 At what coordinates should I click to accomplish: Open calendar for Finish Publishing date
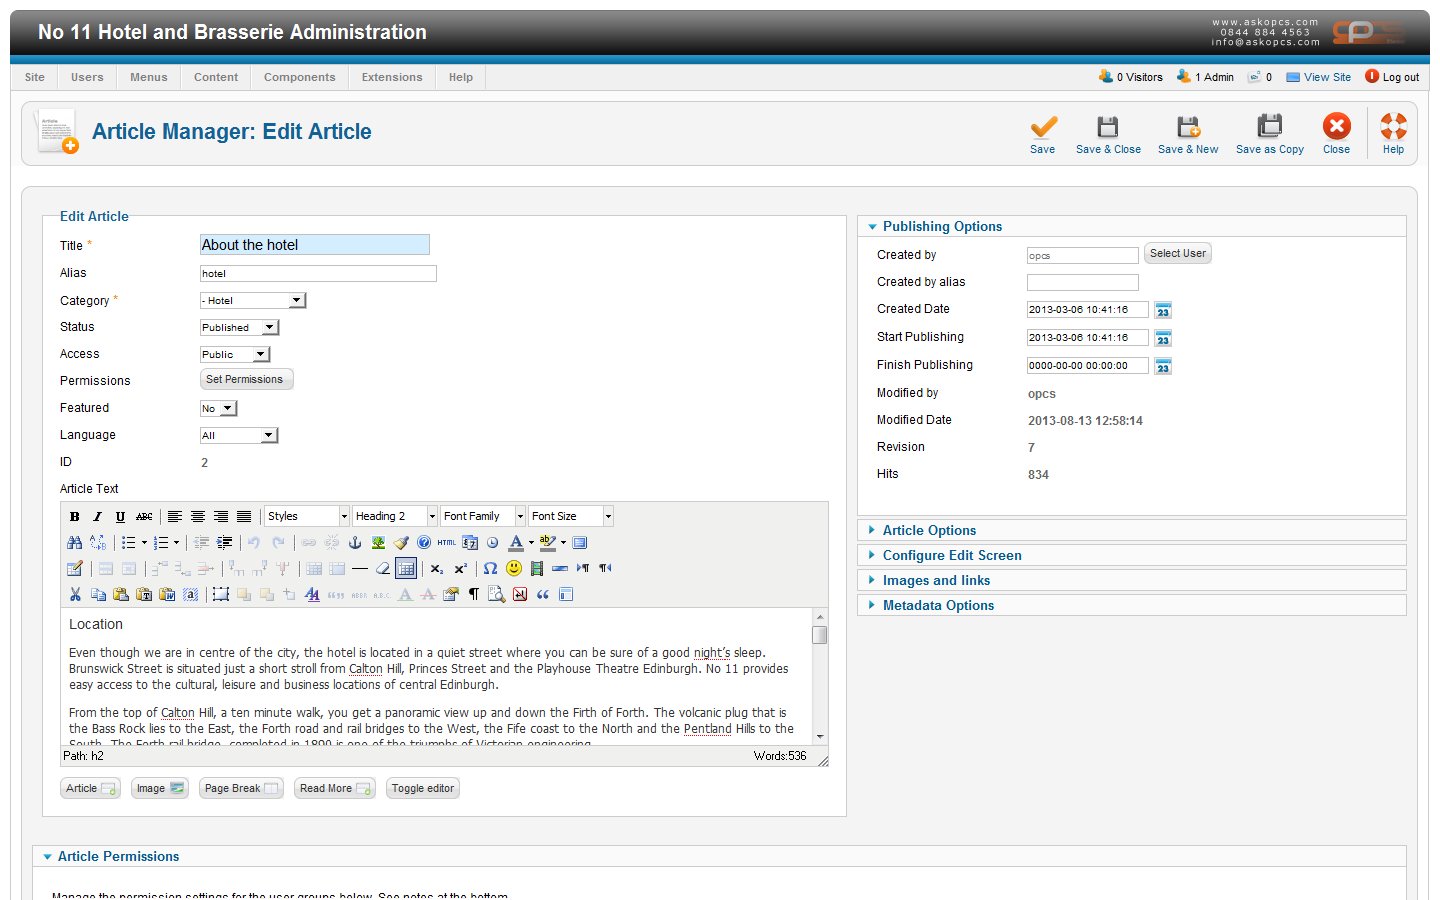1163,366
